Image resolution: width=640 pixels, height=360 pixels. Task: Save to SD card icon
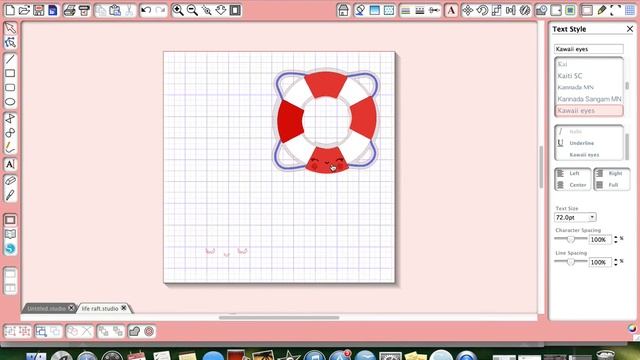click(x=53, y=10)
